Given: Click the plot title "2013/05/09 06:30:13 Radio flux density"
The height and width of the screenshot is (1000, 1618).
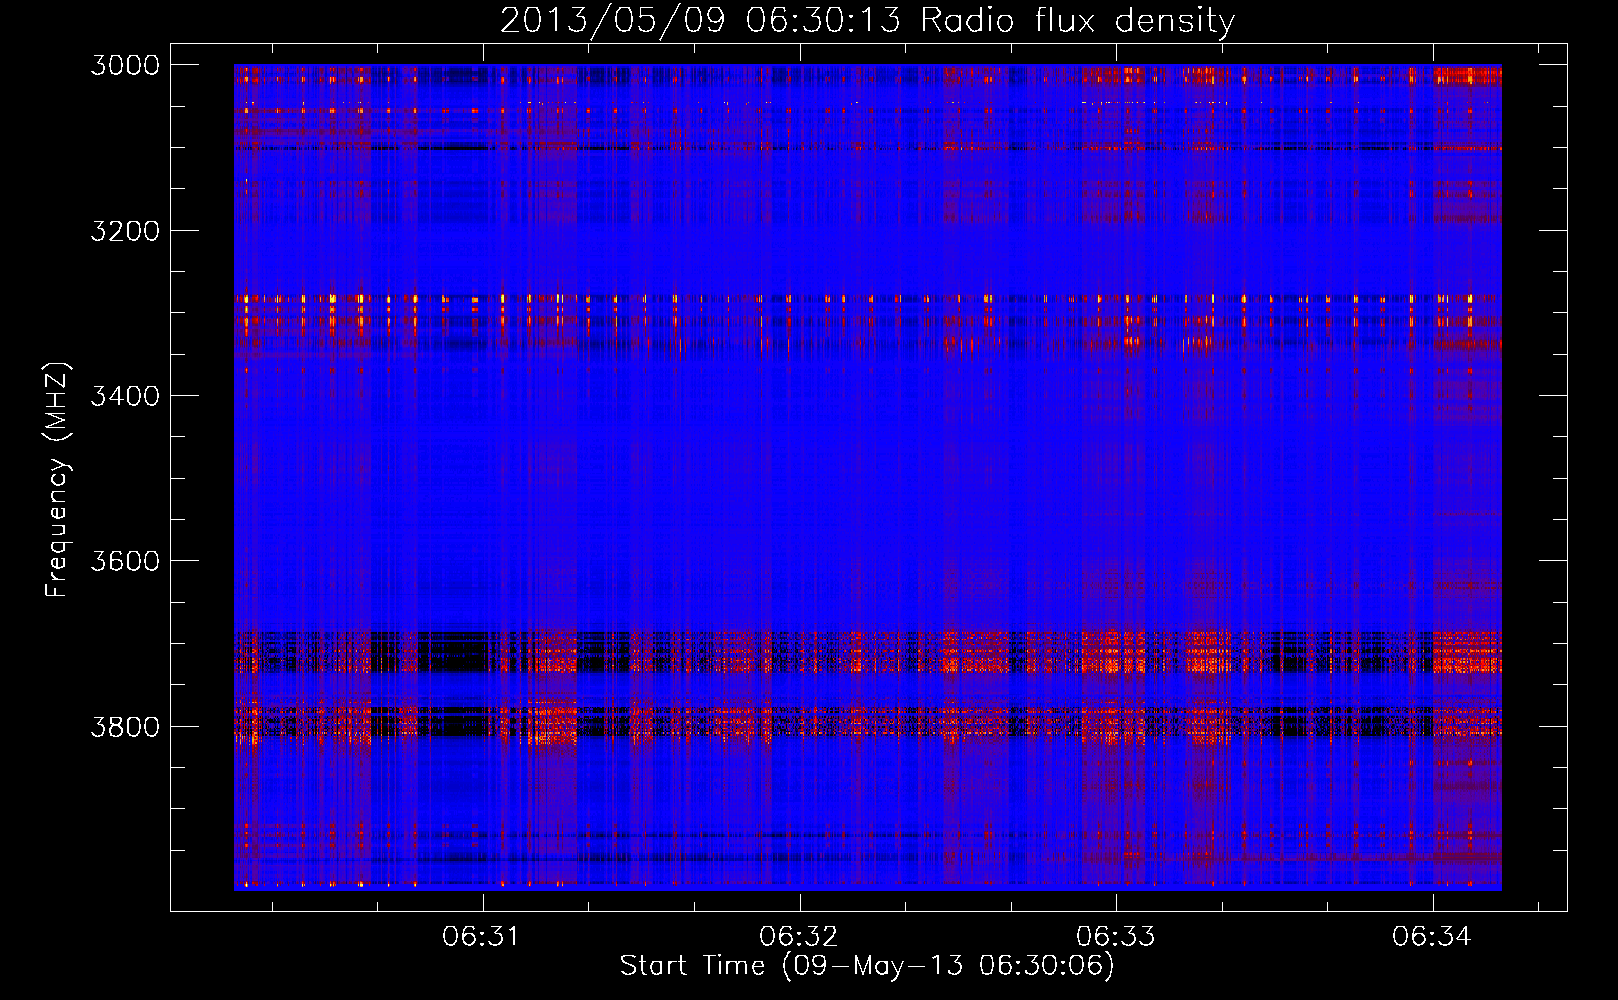Looking at the screenshot, I should [x=867, y=20].
